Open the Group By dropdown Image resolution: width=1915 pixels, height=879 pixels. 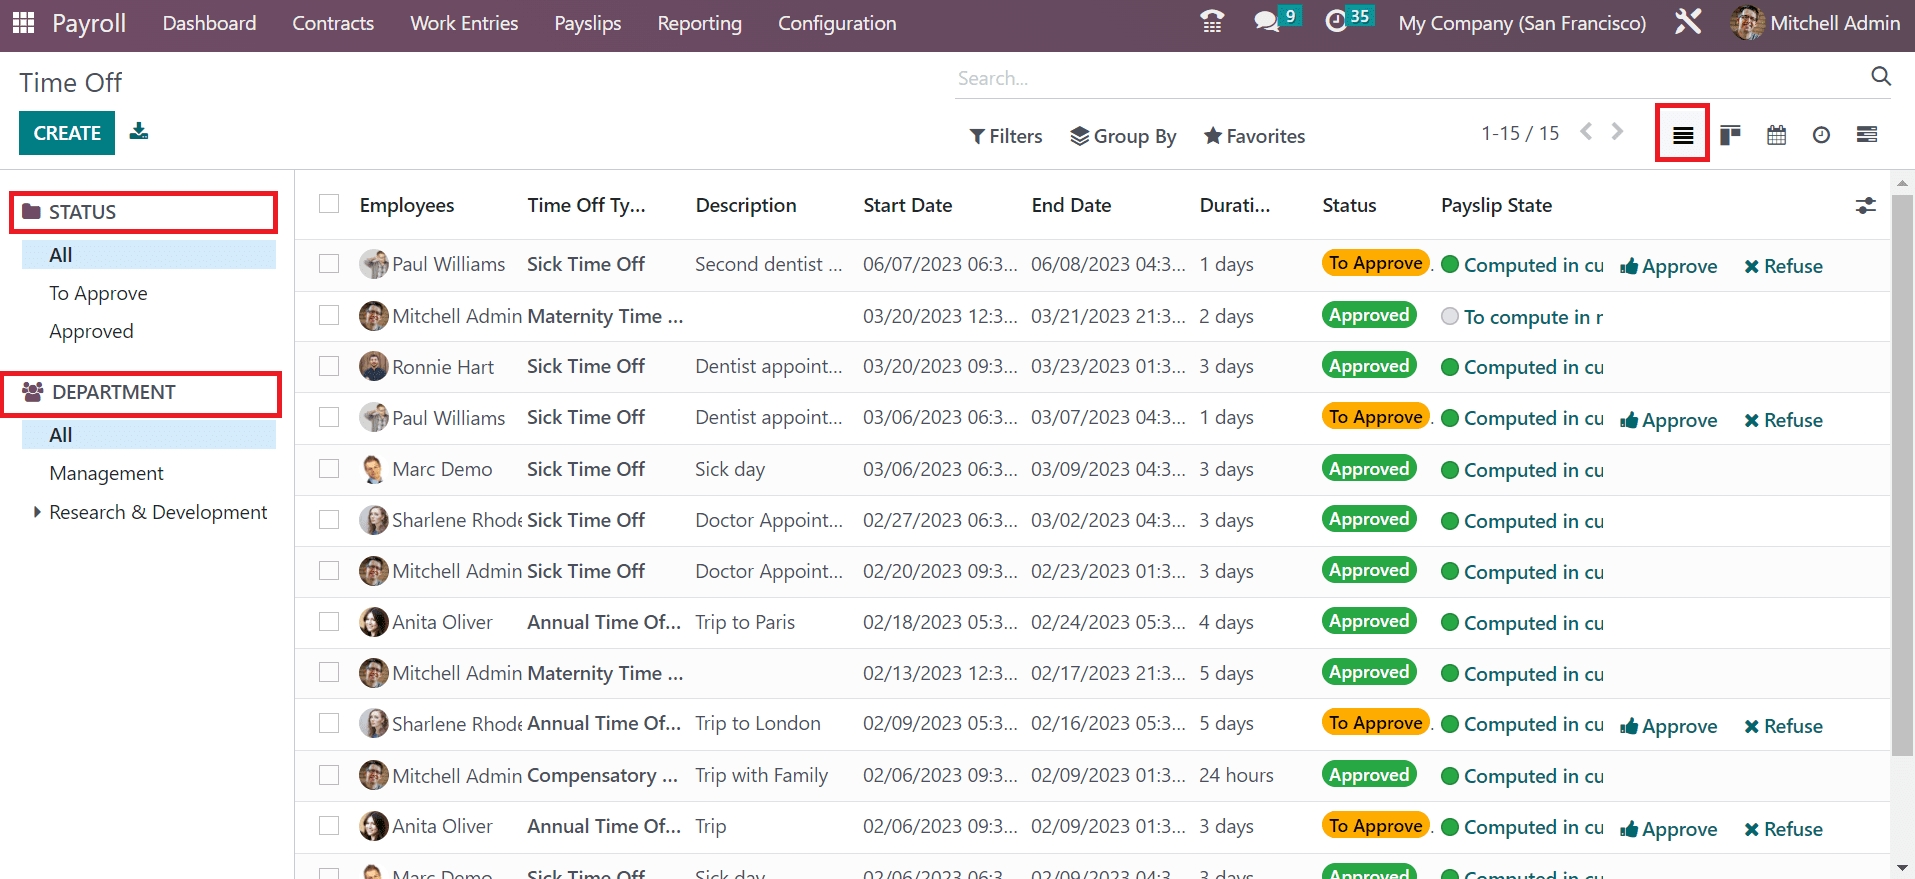[1123, 136]
